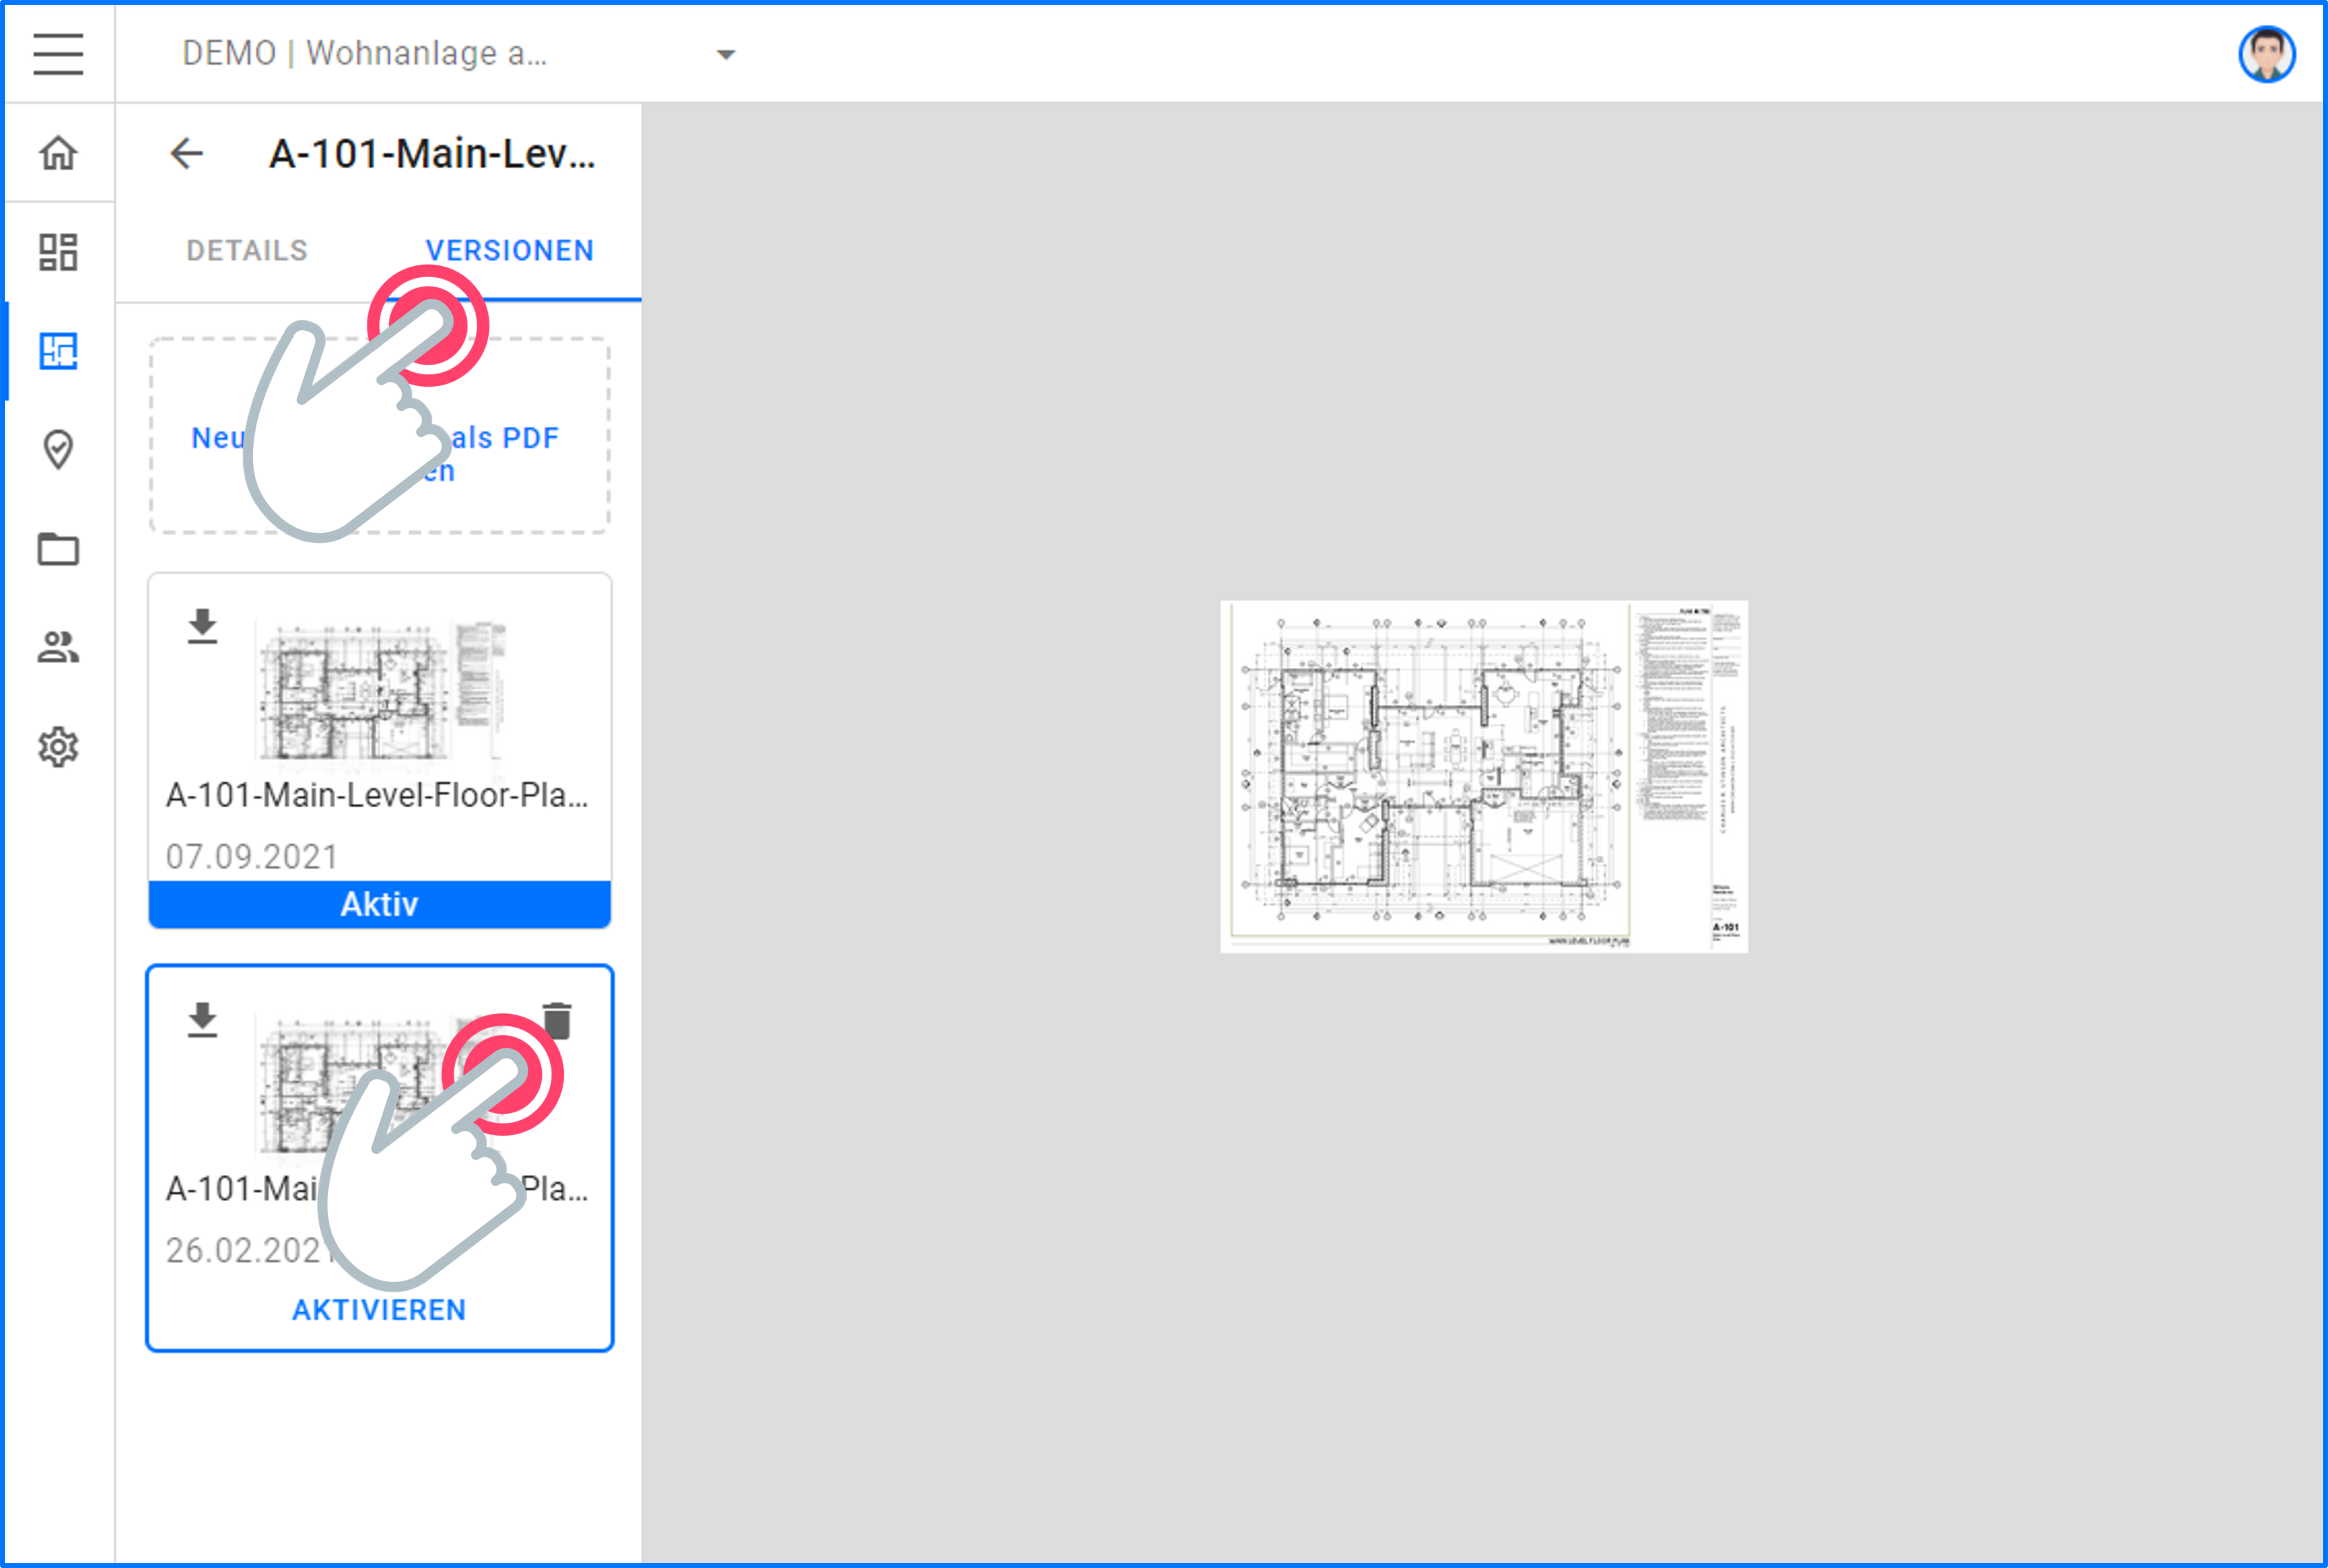Click AKTIVIEREN on the older version
Viewport: 2328px width, 1568px height.
[x=379, y=1310]
